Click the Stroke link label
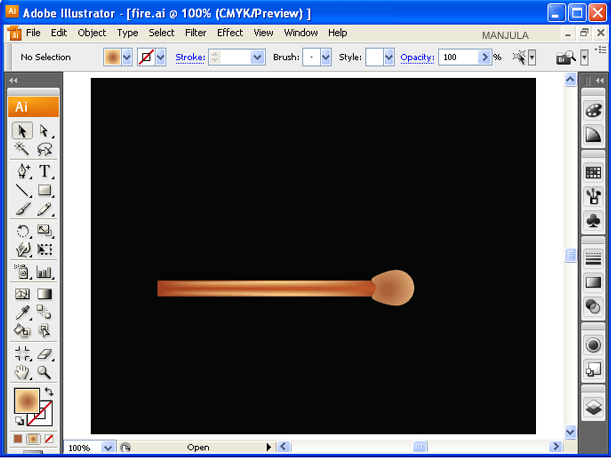The width and height of the screenshot is (611, 459). [x=190, y=57]
